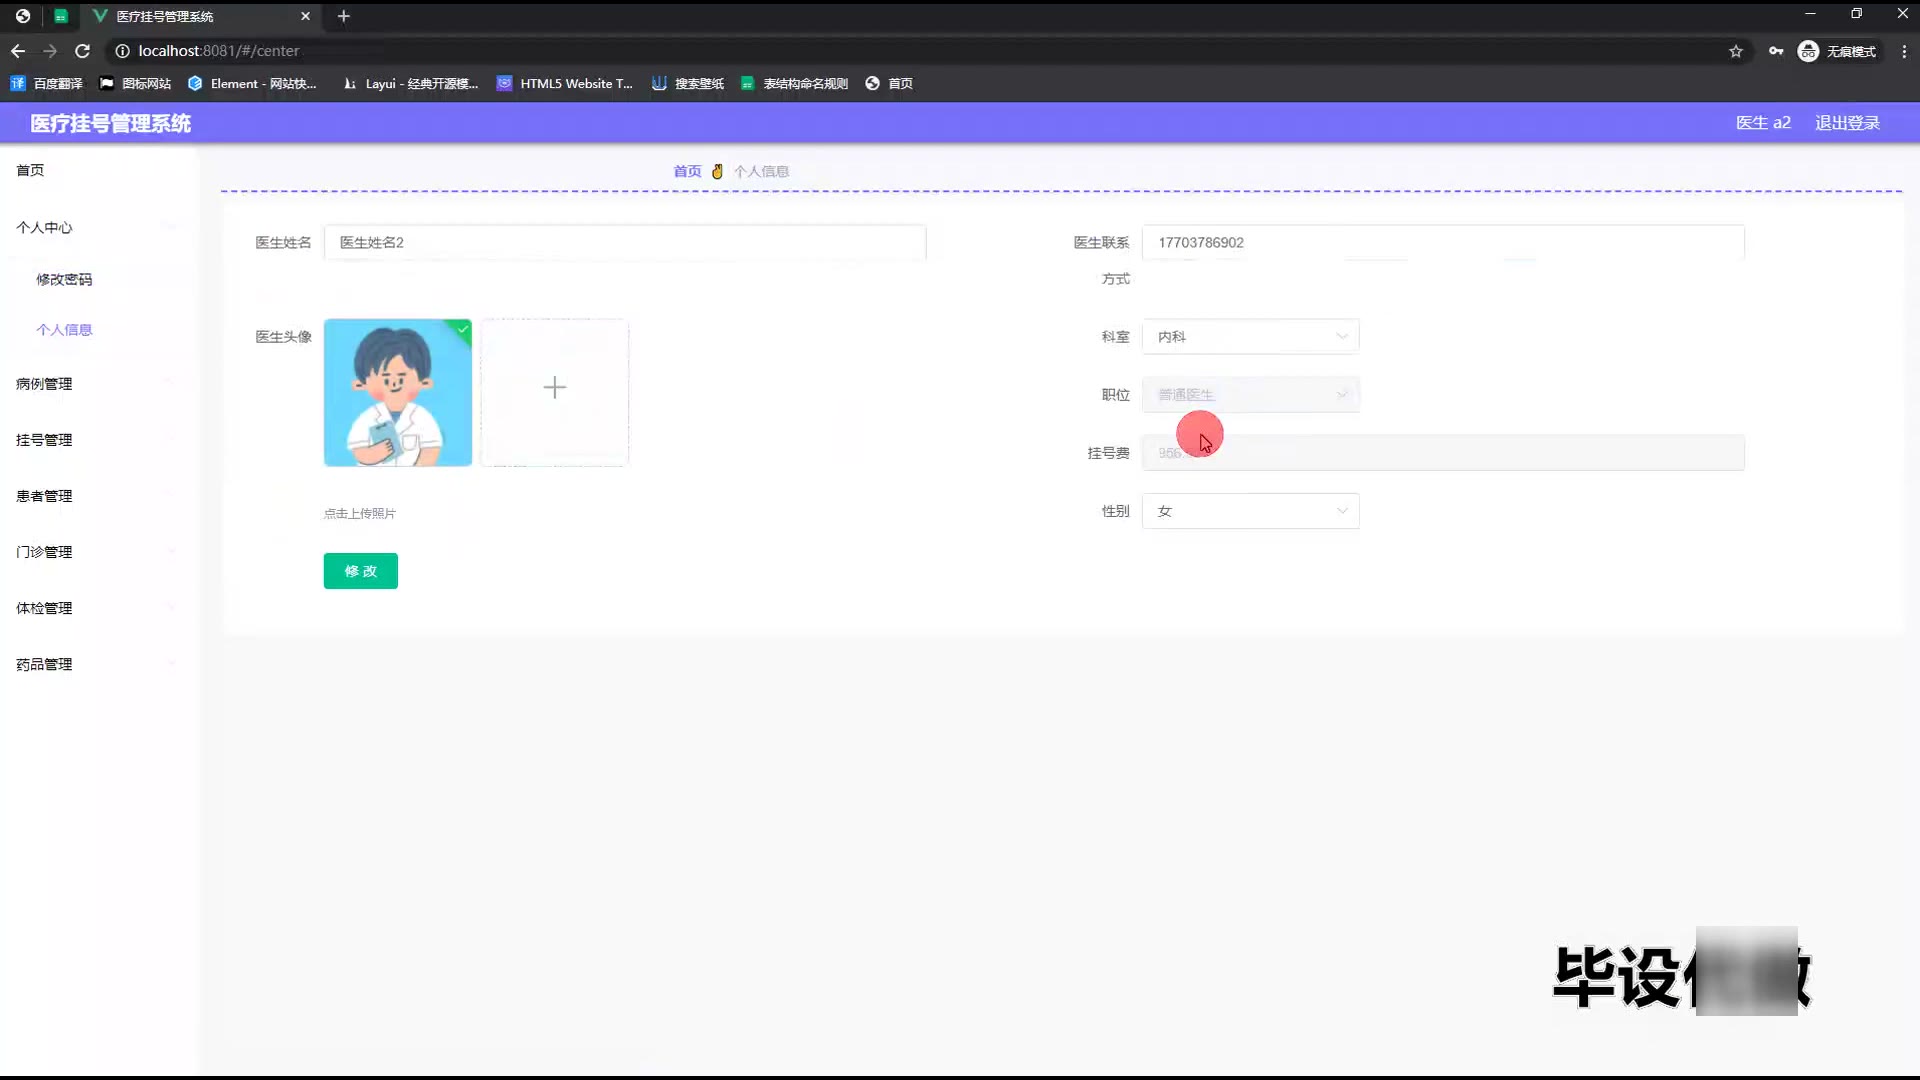Click the green 修改 button
Image resolution: width=1920 pixels, height=1080 pixels.
point(360,571)
